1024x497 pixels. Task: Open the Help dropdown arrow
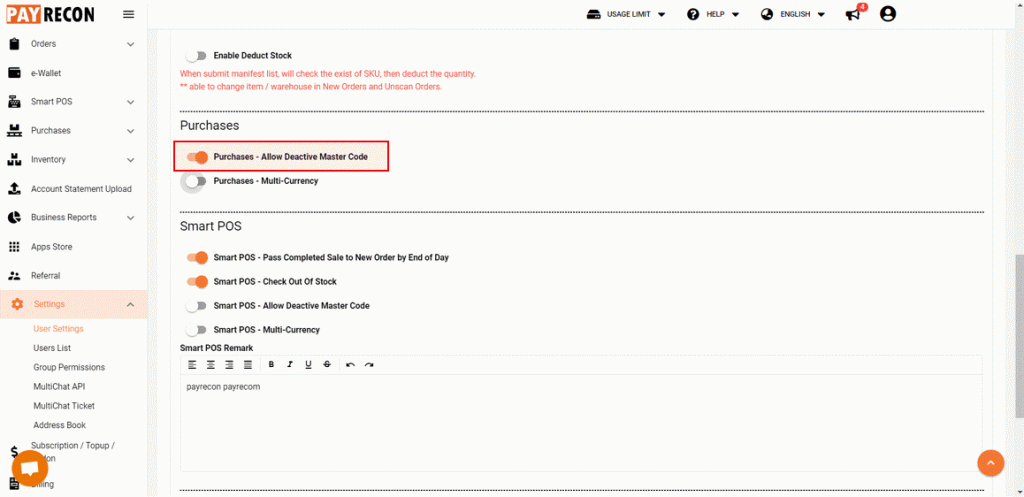735,14
